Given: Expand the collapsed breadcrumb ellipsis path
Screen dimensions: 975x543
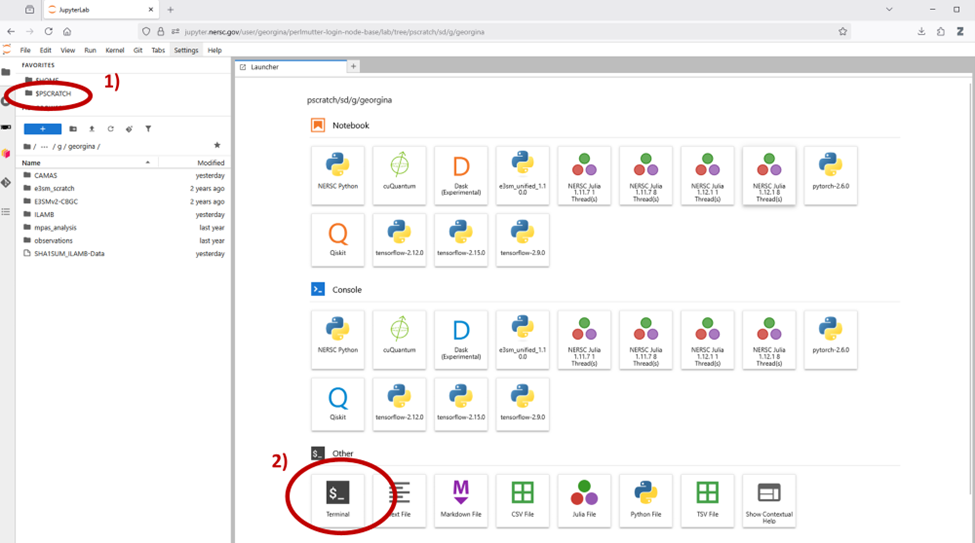Looking at the screenshot, I should coord(44,146).
